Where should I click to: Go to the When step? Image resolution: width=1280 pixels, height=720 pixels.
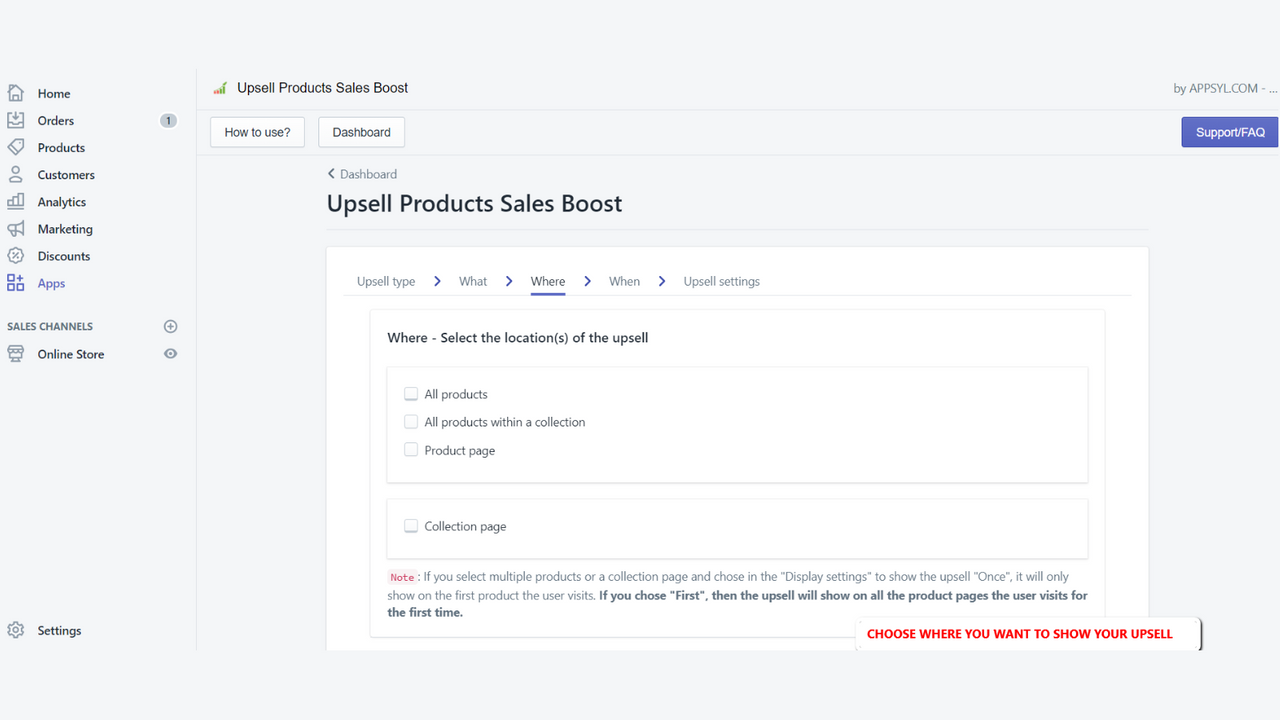click(x=624, y=281)
